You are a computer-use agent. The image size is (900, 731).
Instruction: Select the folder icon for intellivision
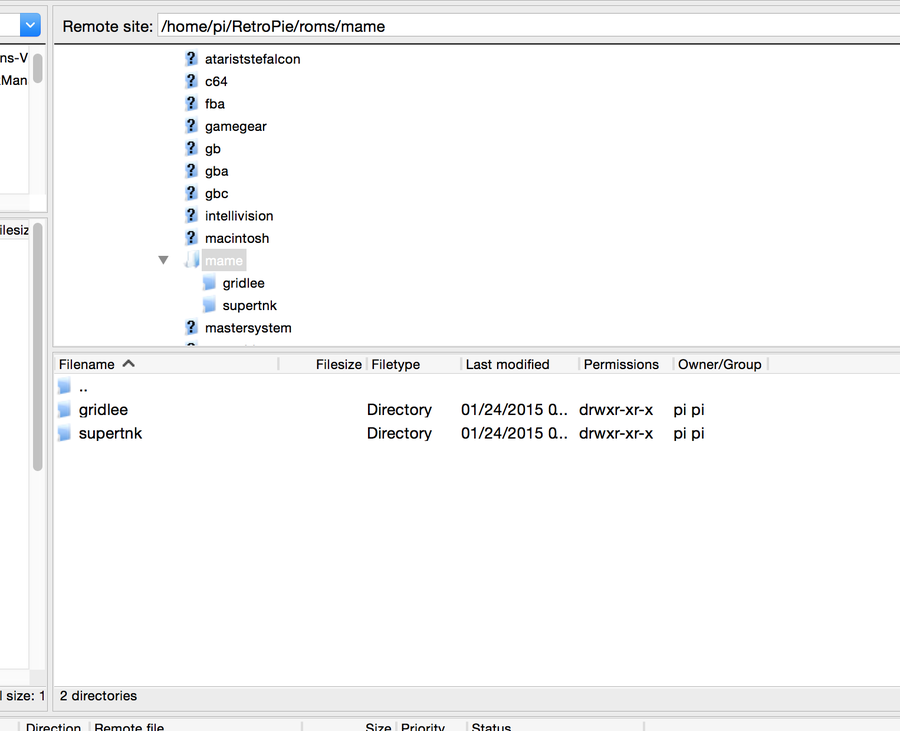click(x=191, y=216)
